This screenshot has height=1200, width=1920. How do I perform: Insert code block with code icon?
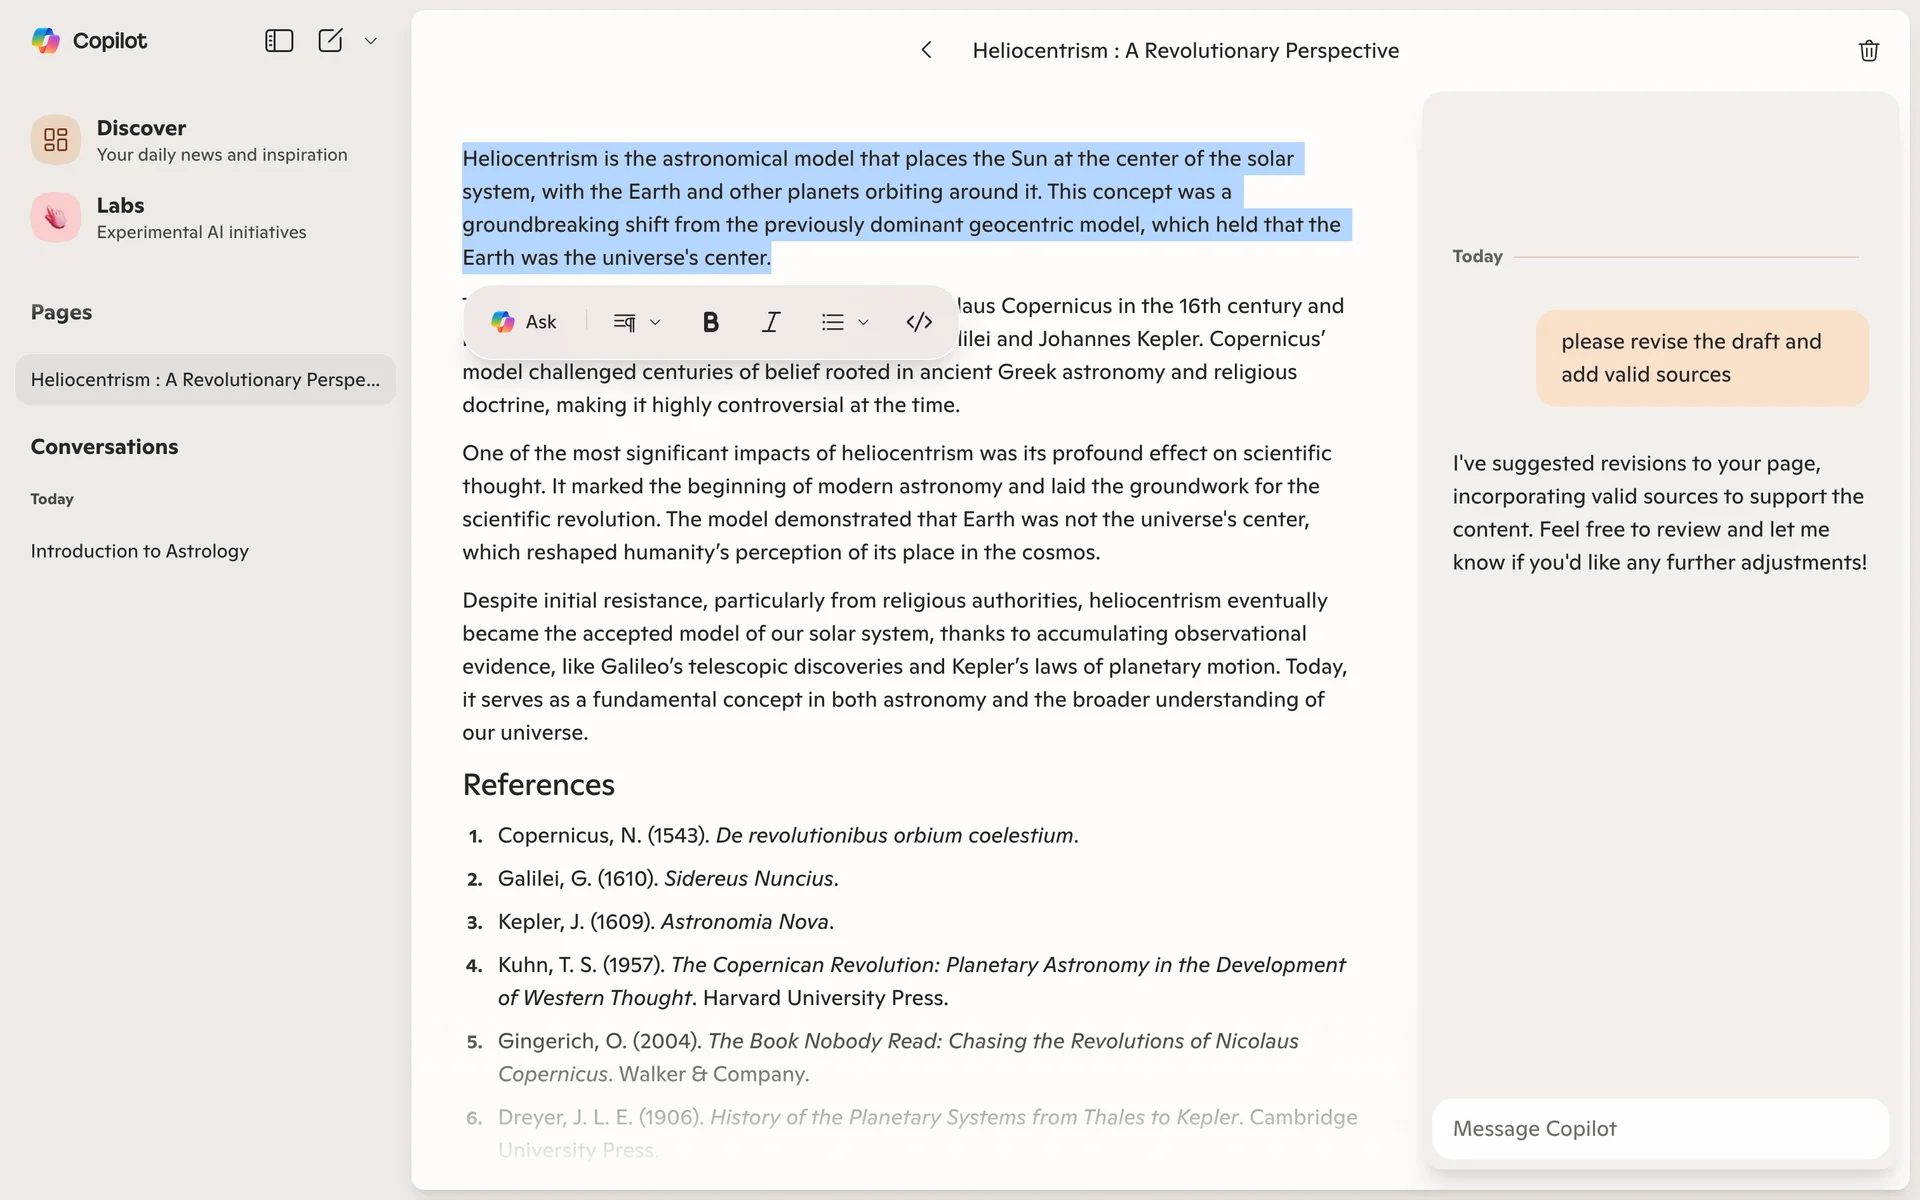pos(919,322)
